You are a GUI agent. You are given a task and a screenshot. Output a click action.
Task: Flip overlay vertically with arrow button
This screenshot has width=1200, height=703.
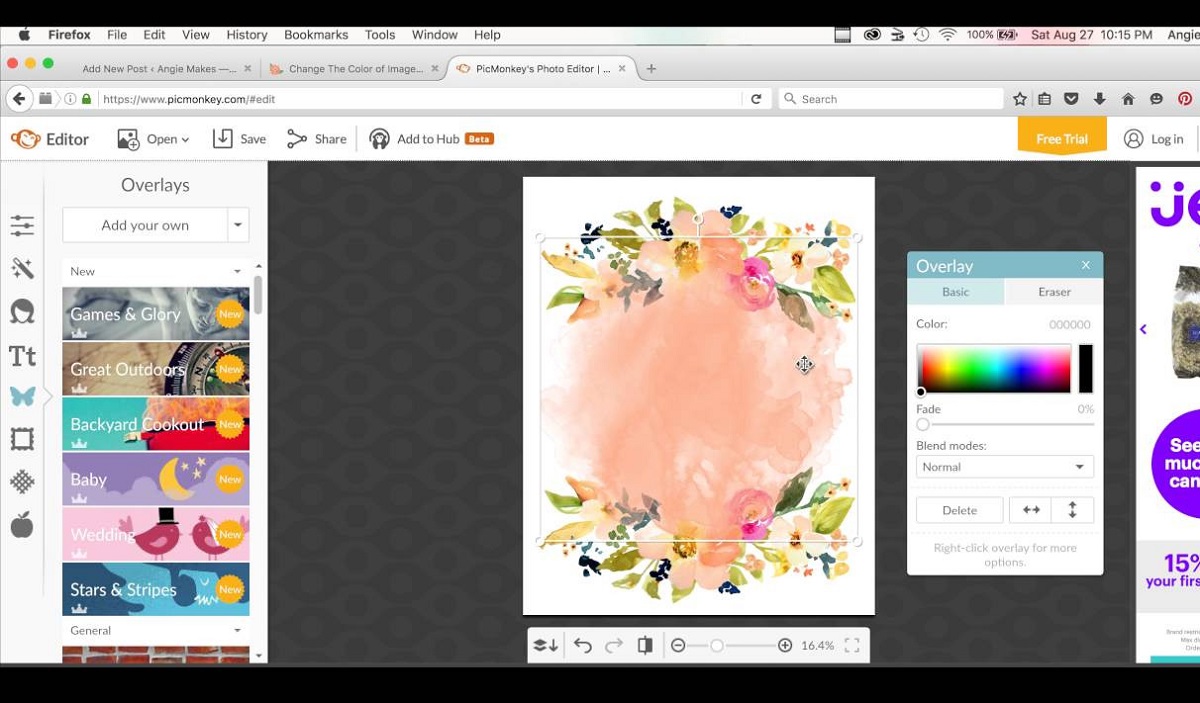click(x=1073, y=510)
